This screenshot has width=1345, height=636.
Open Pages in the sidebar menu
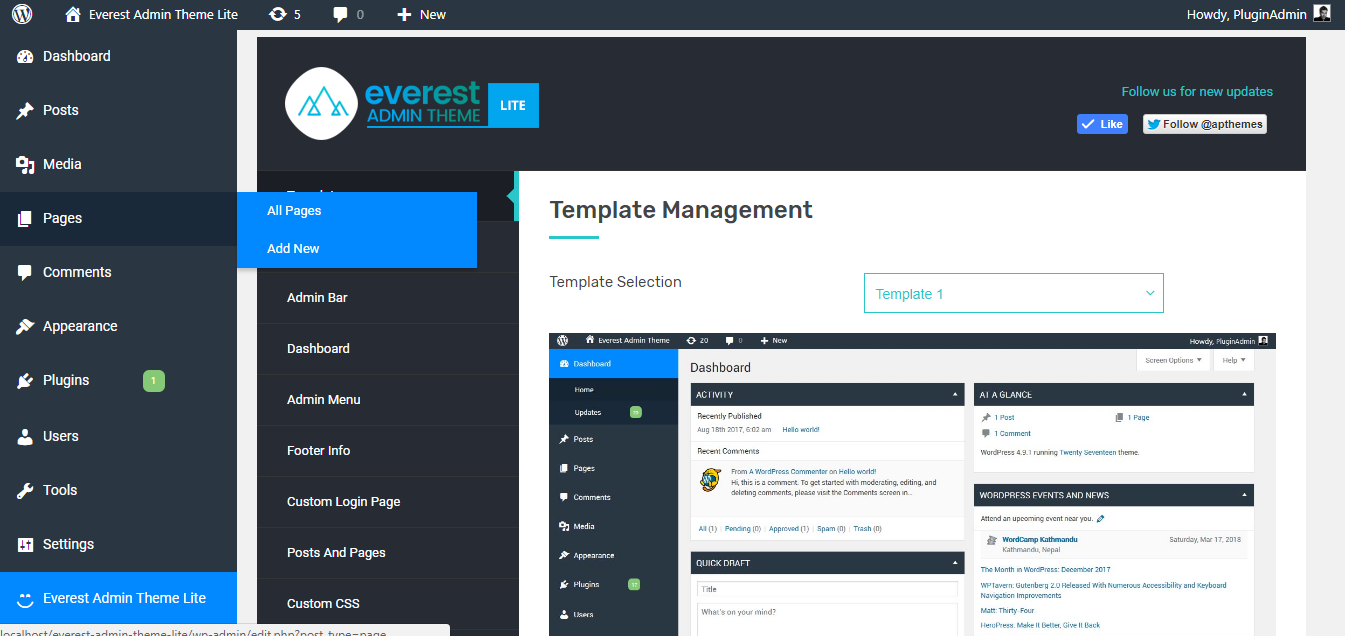click(x=118, y=218)
